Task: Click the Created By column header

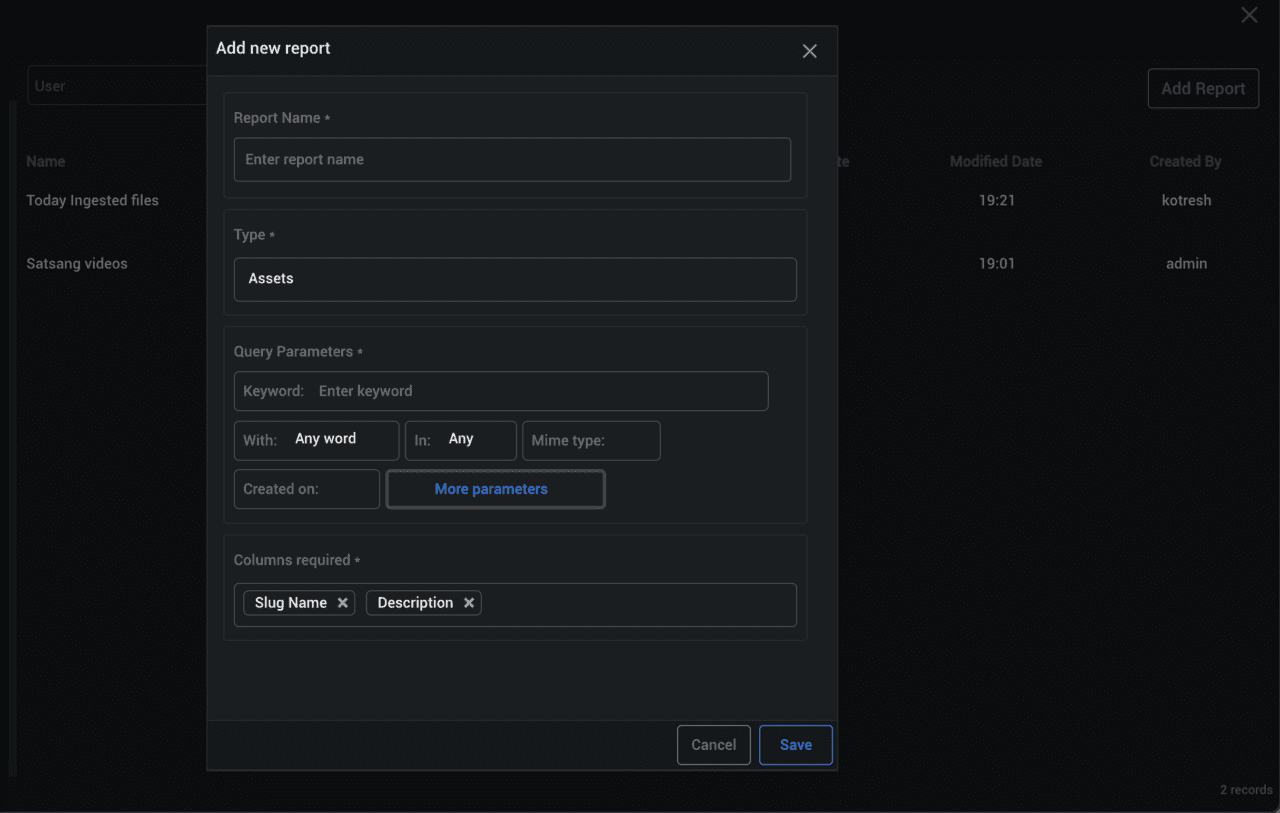Action: 1186,161
